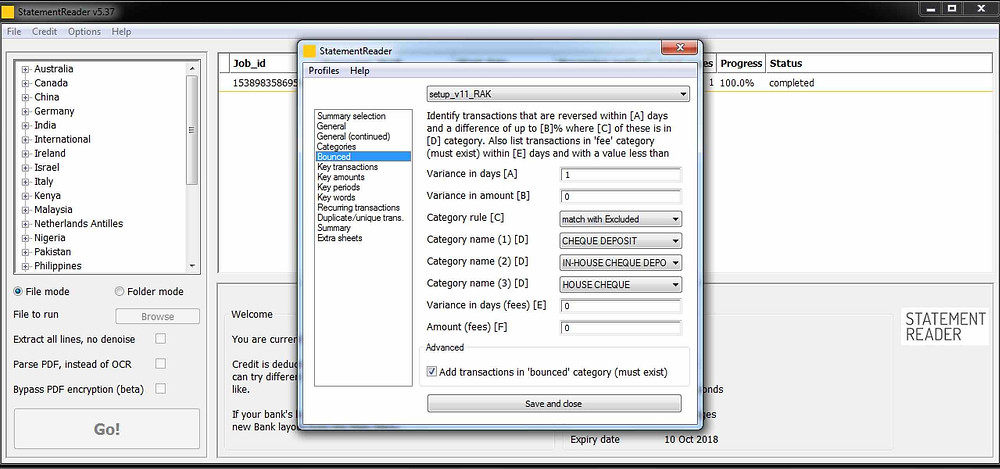Select Bounced in settings list

(364, 156)
